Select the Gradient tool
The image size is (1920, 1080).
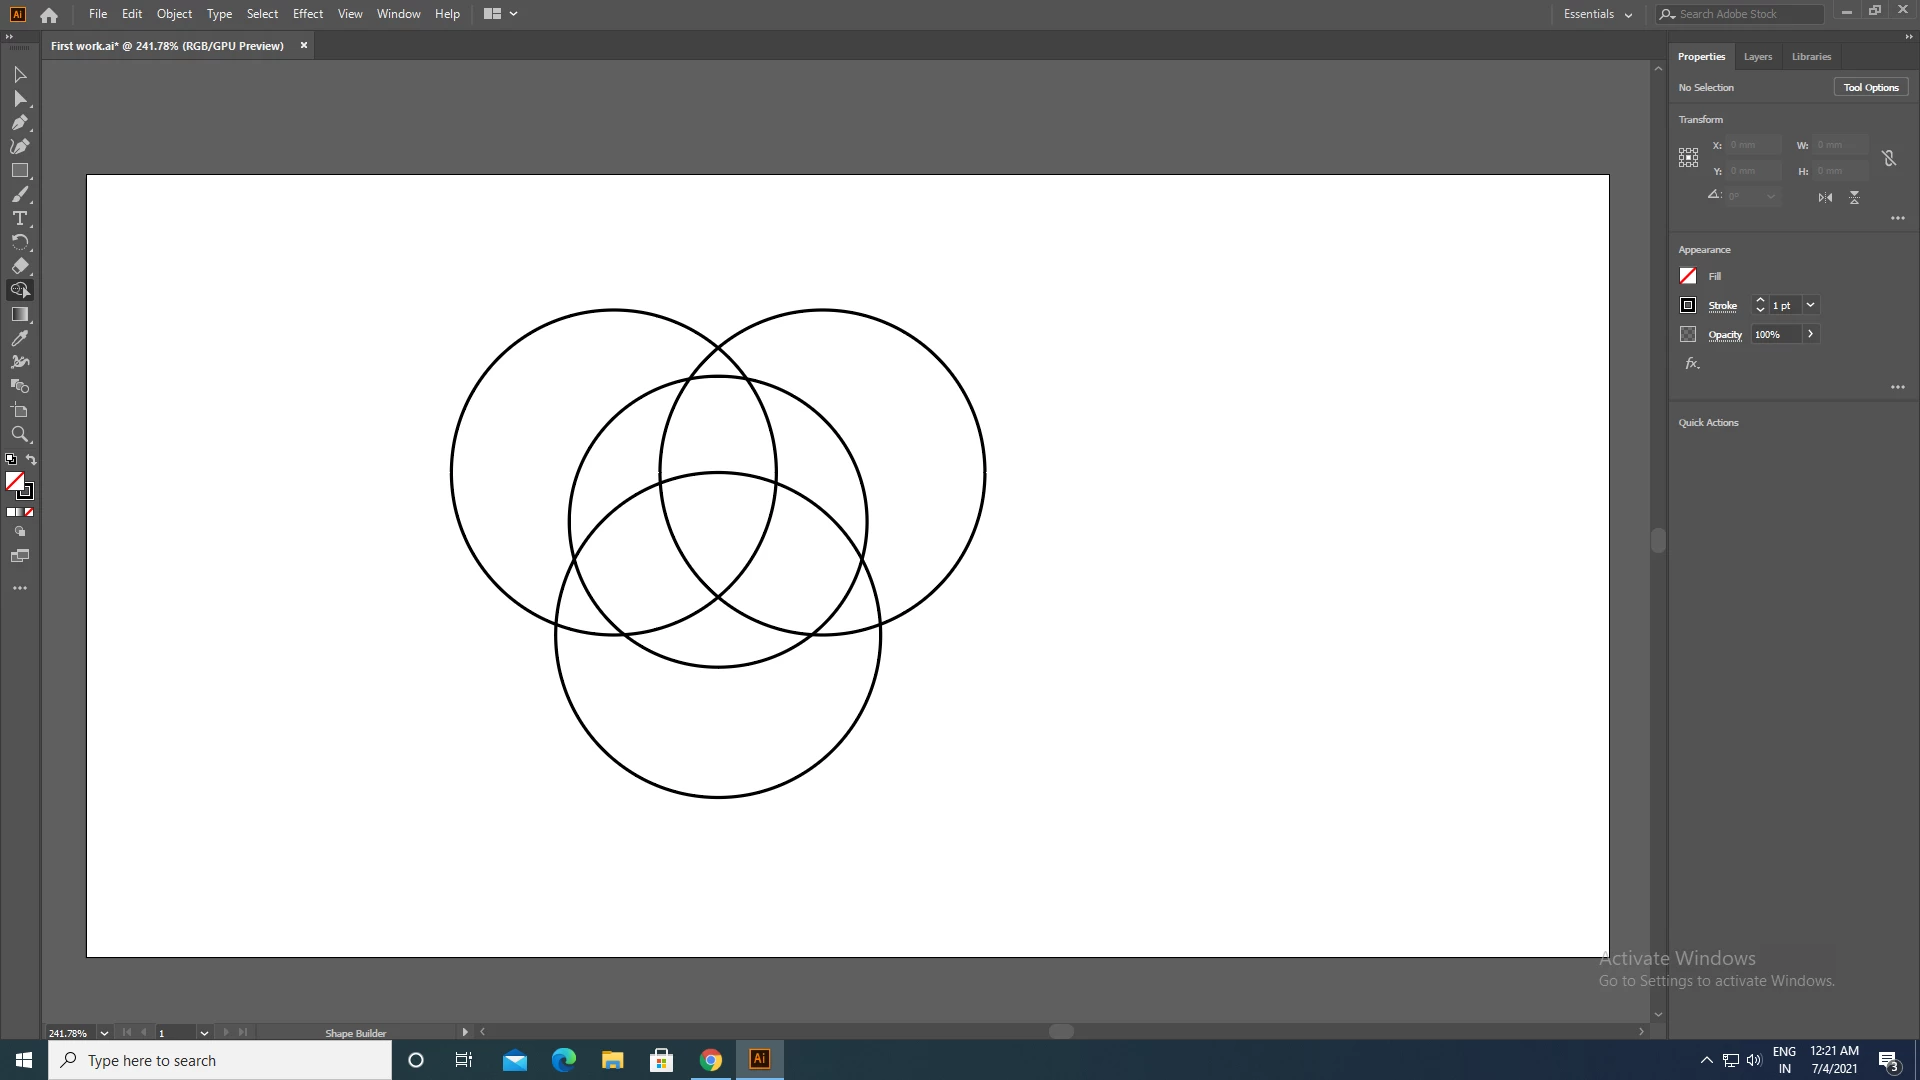[19, 314]
